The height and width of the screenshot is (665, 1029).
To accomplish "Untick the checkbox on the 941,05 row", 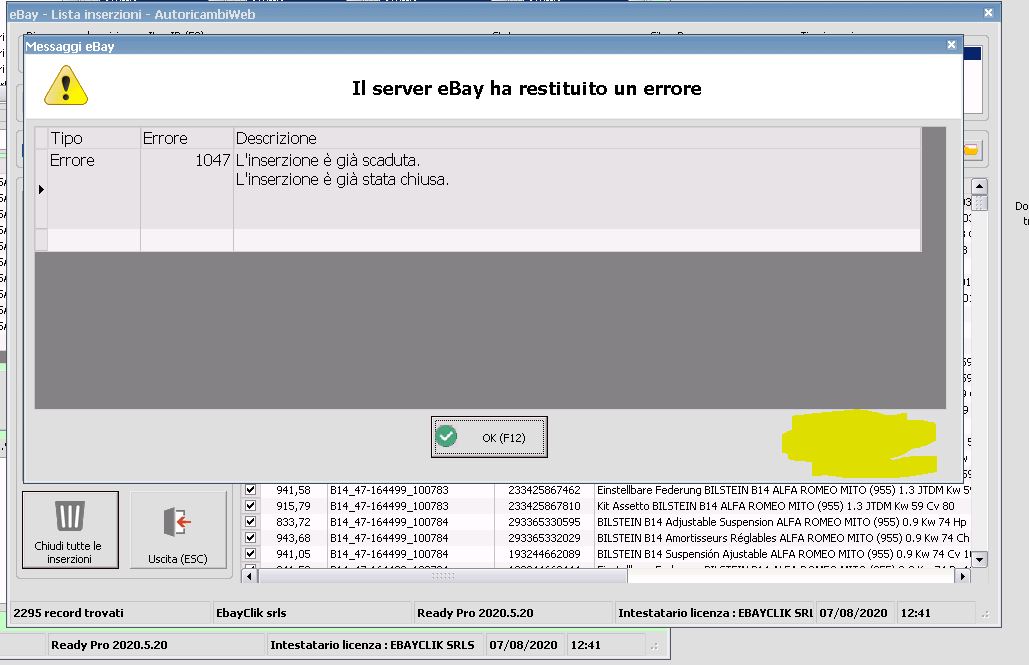I will point(250,553).
